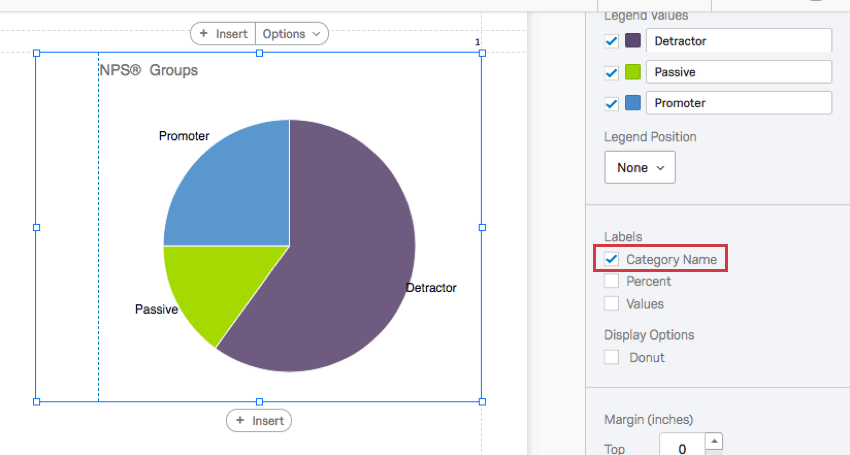Open the Options dropdown above the chart
Screen dimensions: 850x455
pos(292,34)
